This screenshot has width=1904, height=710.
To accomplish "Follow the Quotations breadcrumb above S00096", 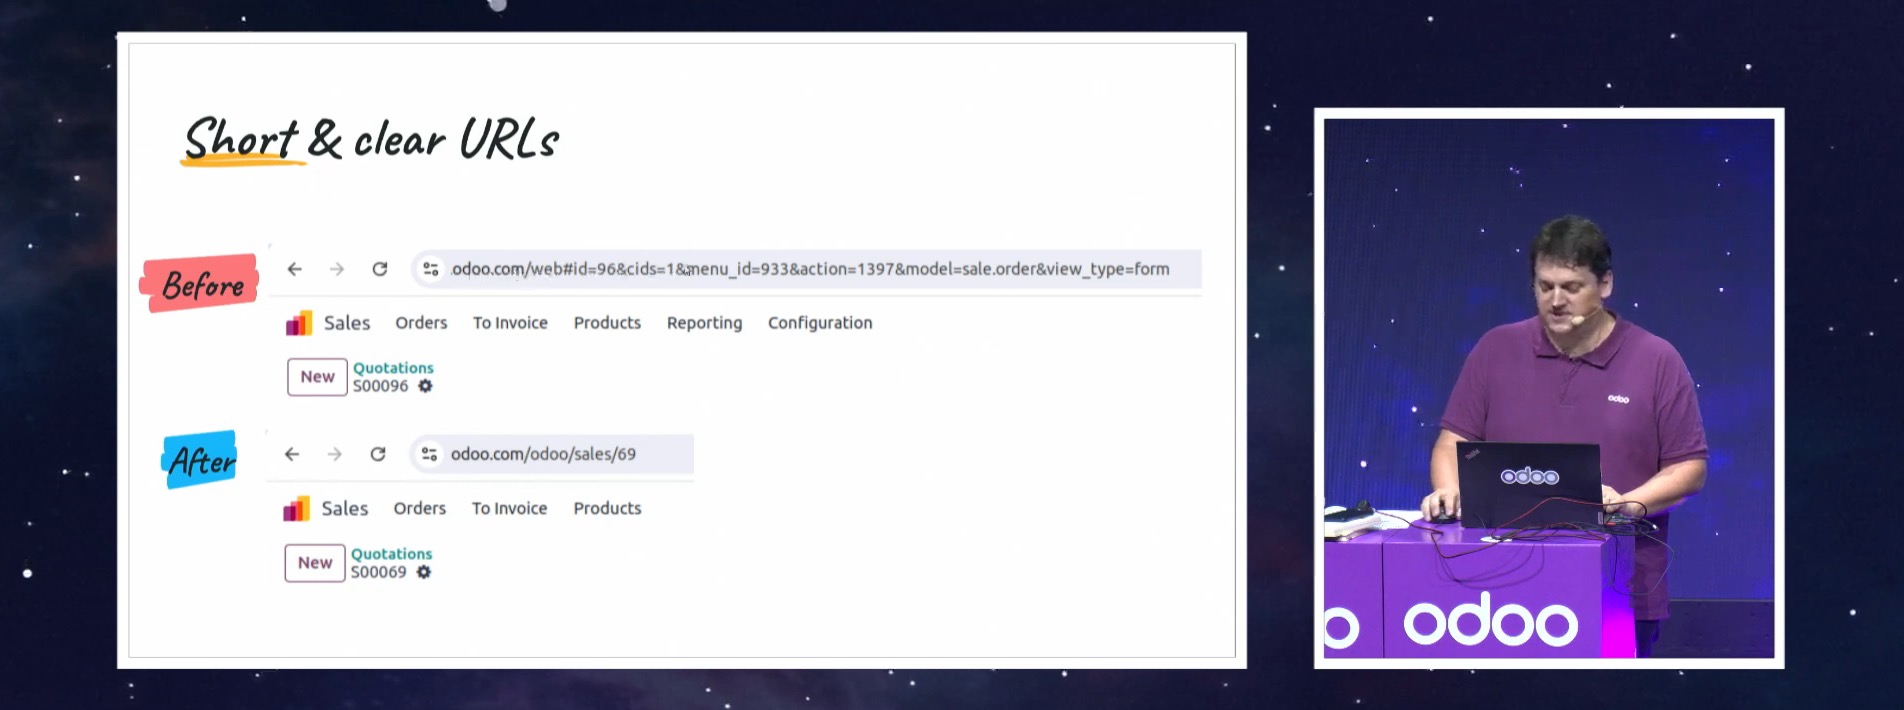I will click(x=393, y=368).
